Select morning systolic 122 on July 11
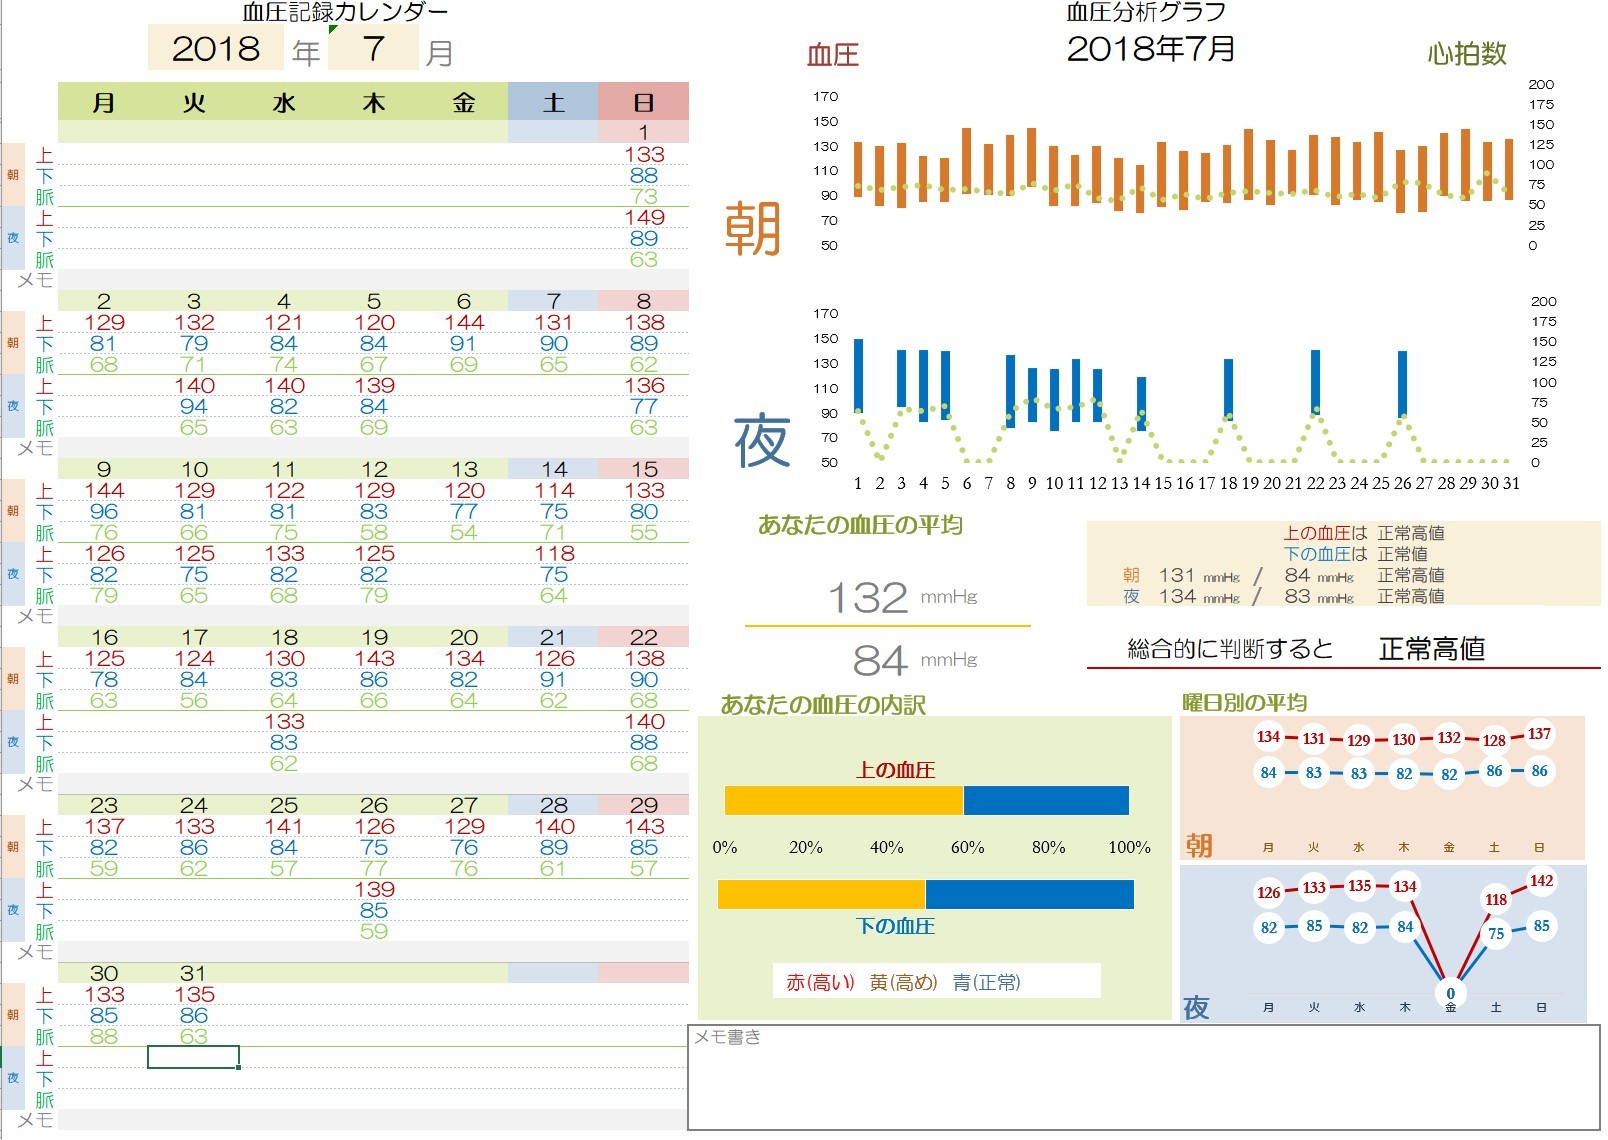 (284, 490)
